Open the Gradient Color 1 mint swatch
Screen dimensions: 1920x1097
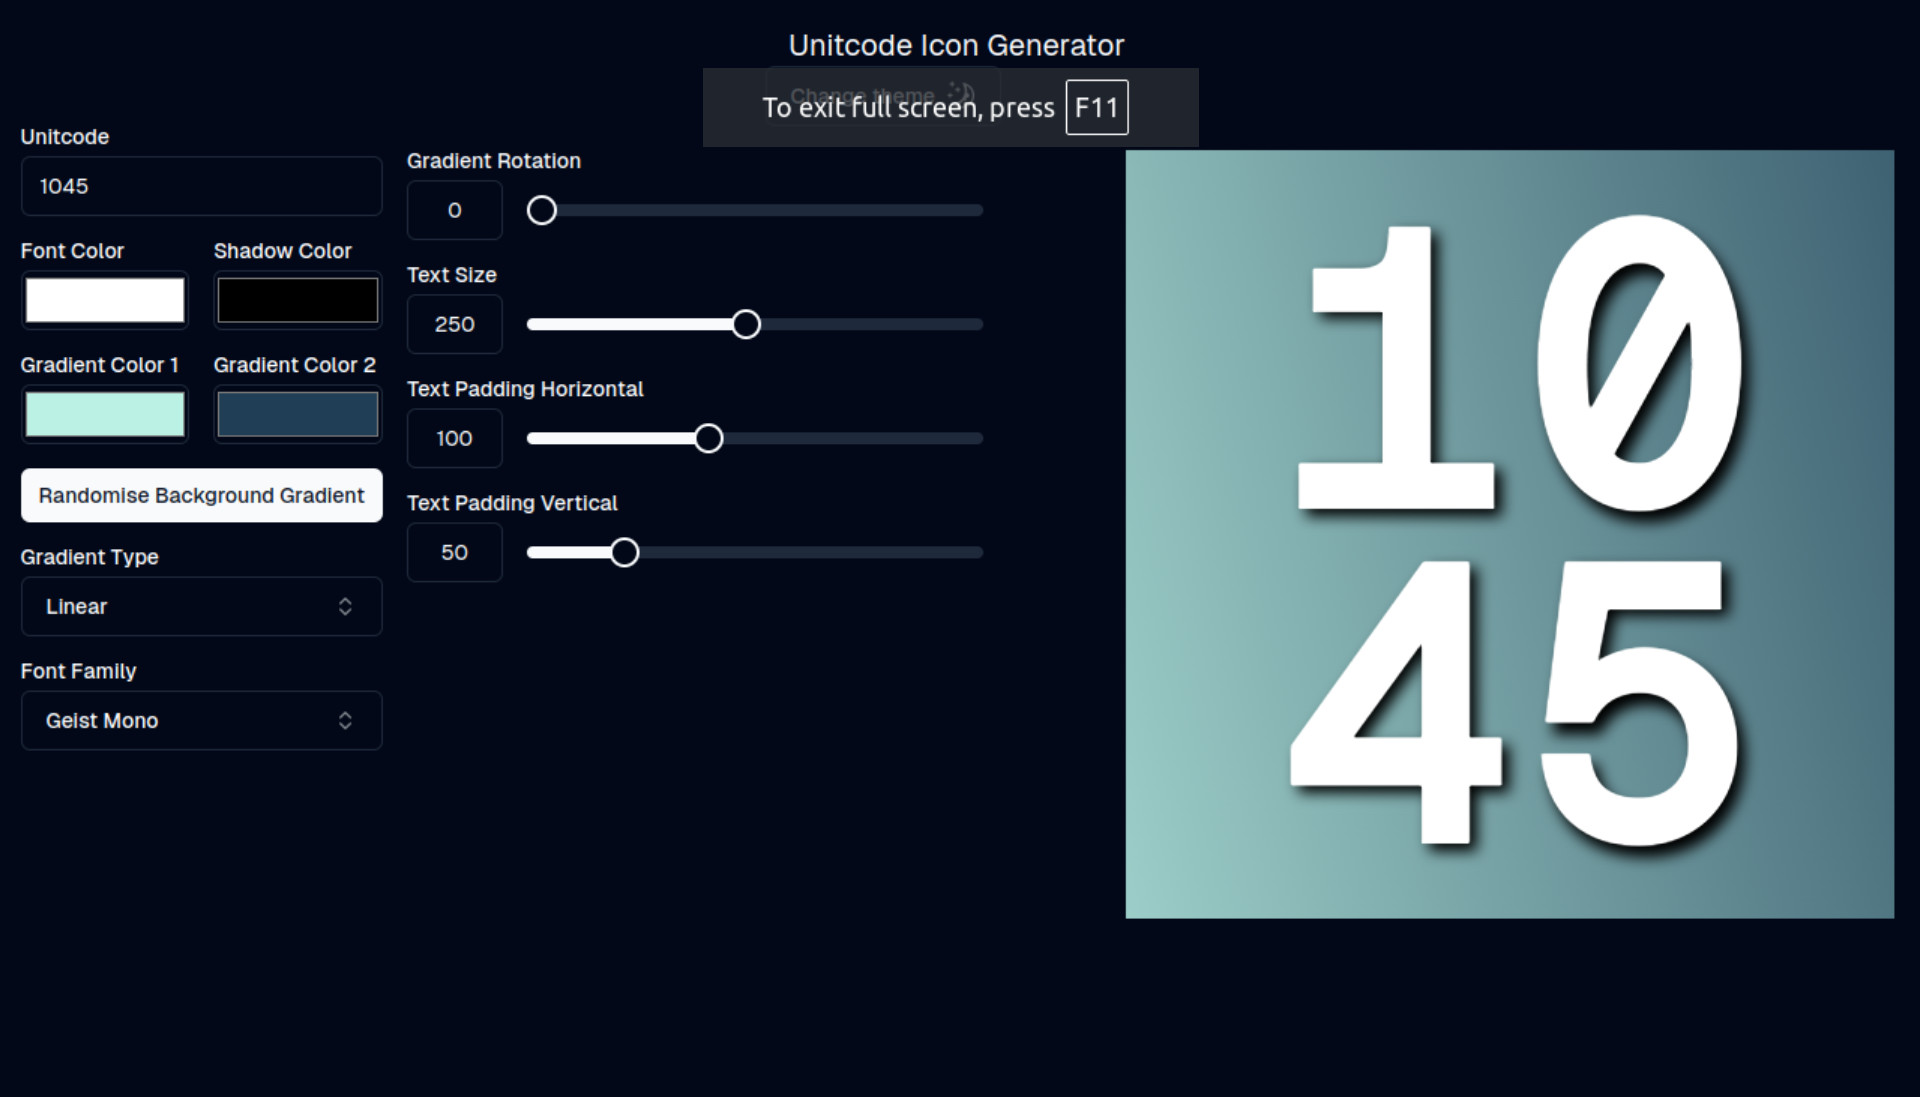pos(105,414)
